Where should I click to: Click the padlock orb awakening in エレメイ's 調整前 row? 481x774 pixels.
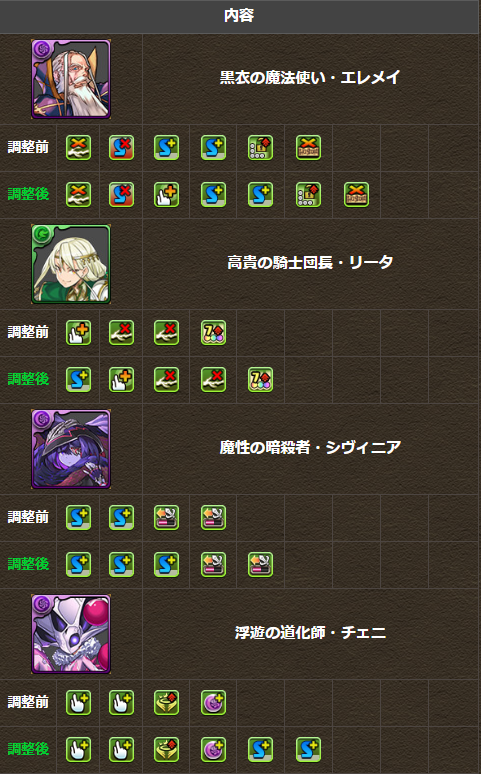[x=260, y=148]
